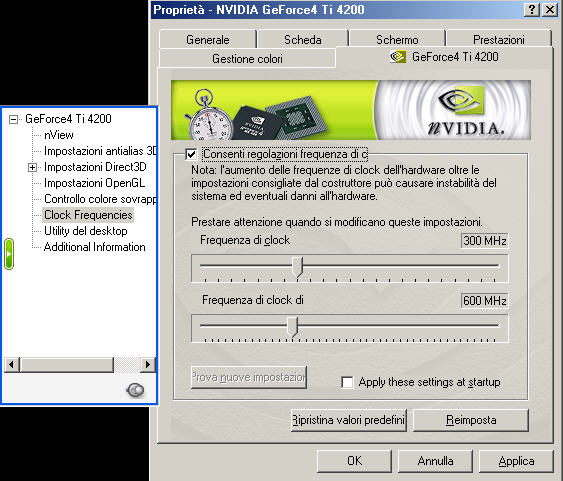
Task: Click the Frequenza di clock slider thumb
Action: 297,267
